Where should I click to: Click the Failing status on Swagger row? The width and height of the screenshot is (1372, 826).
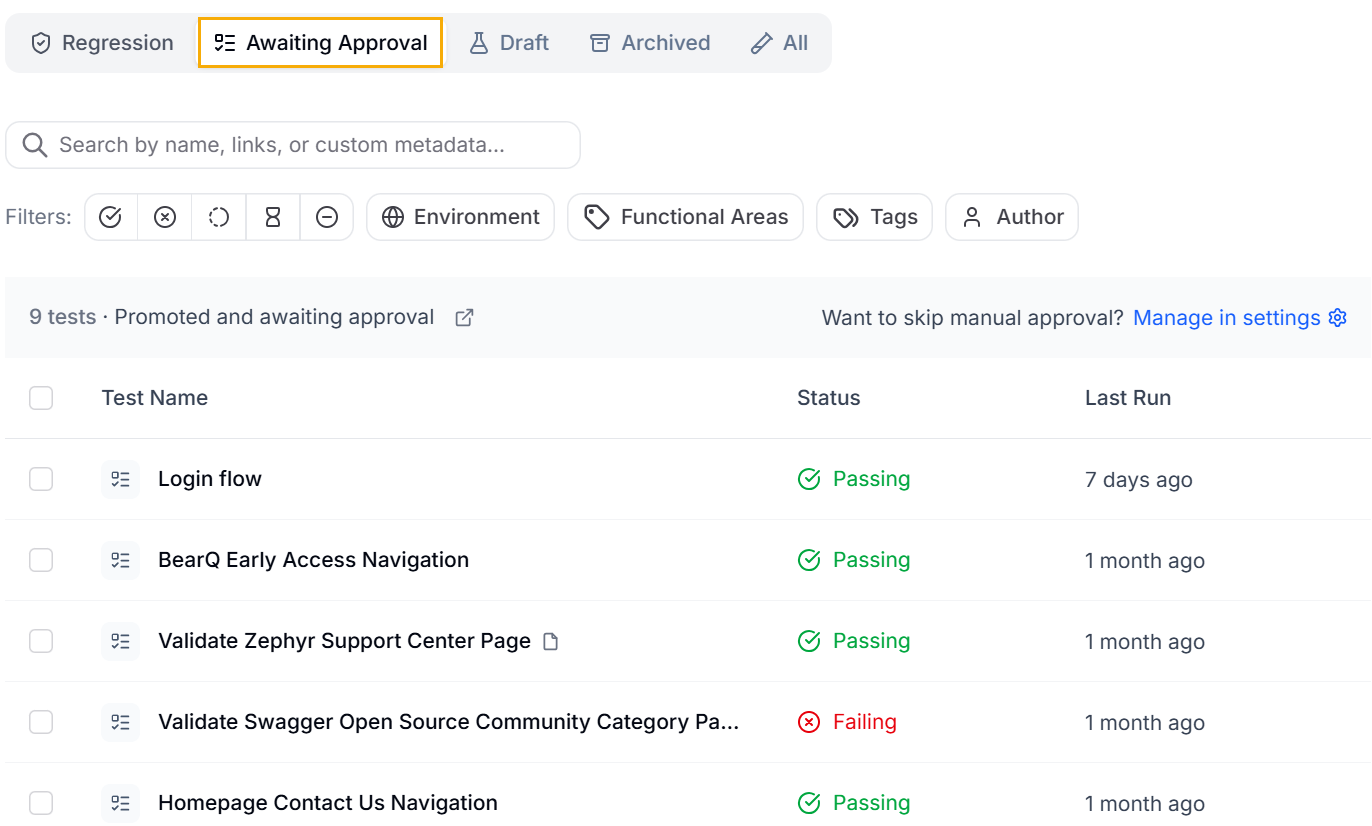(847, 722)
